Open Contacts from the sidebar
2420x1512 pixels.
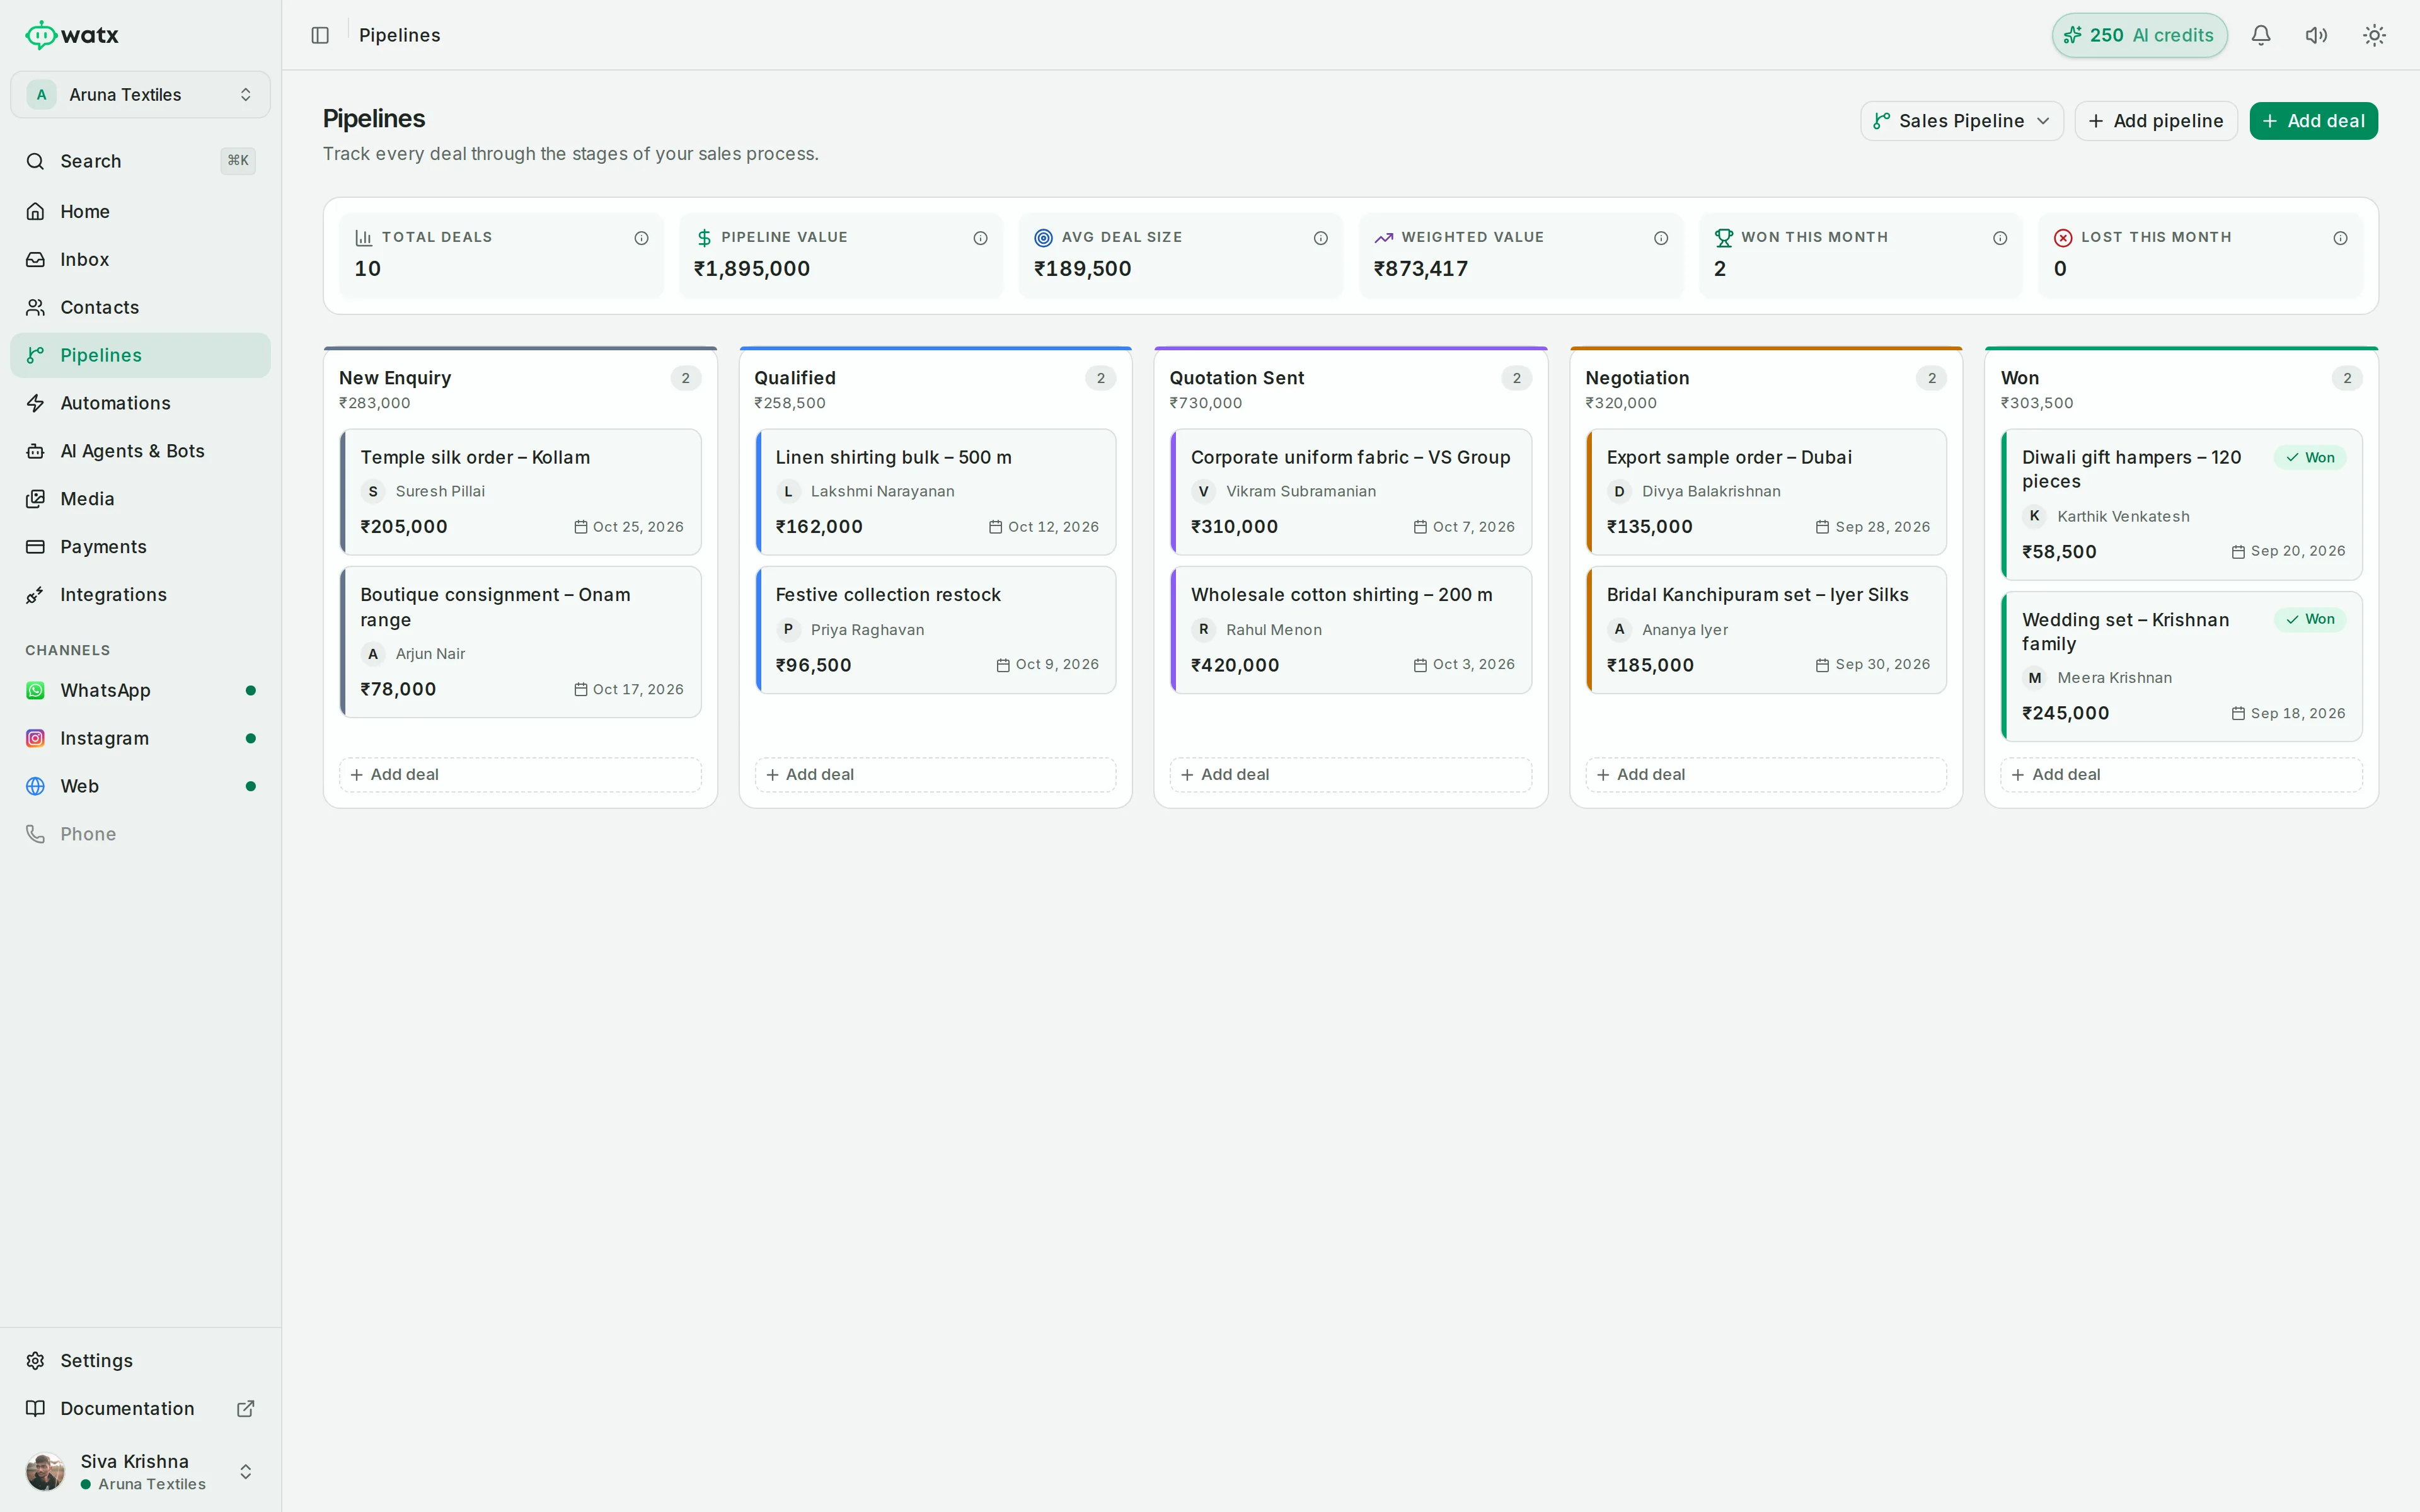click(140, 308)
